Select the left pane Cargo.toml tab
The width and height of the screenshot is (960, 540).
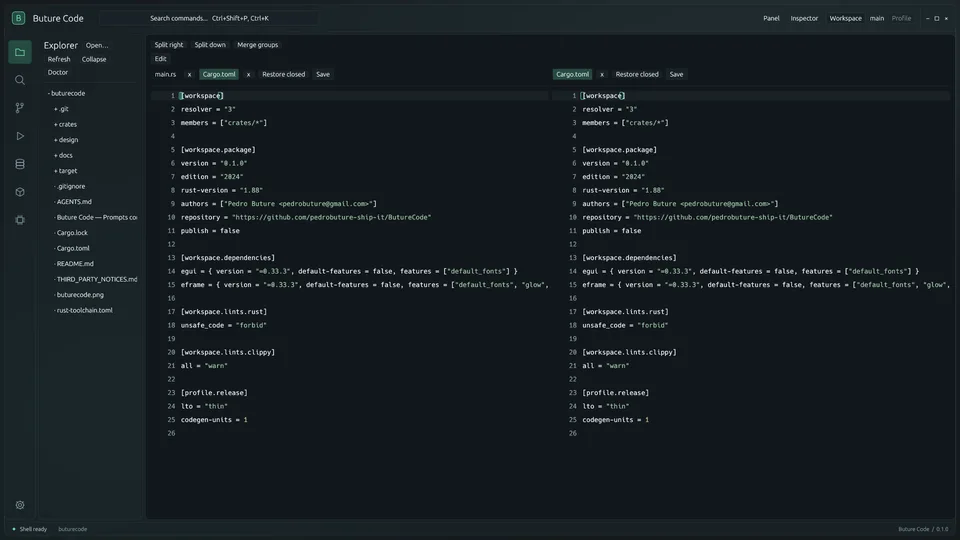pos(219,74)
